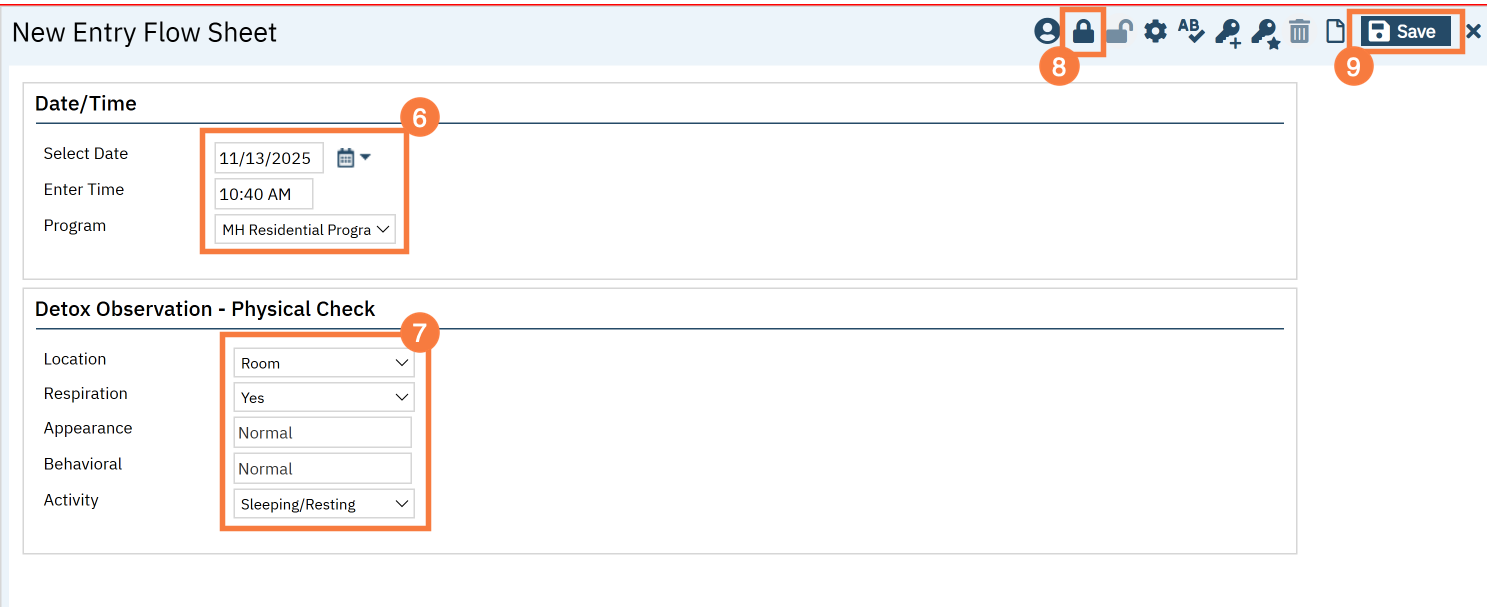Click the Select Date input field
The image size is (1487, 607).
(x=269, y=158)
